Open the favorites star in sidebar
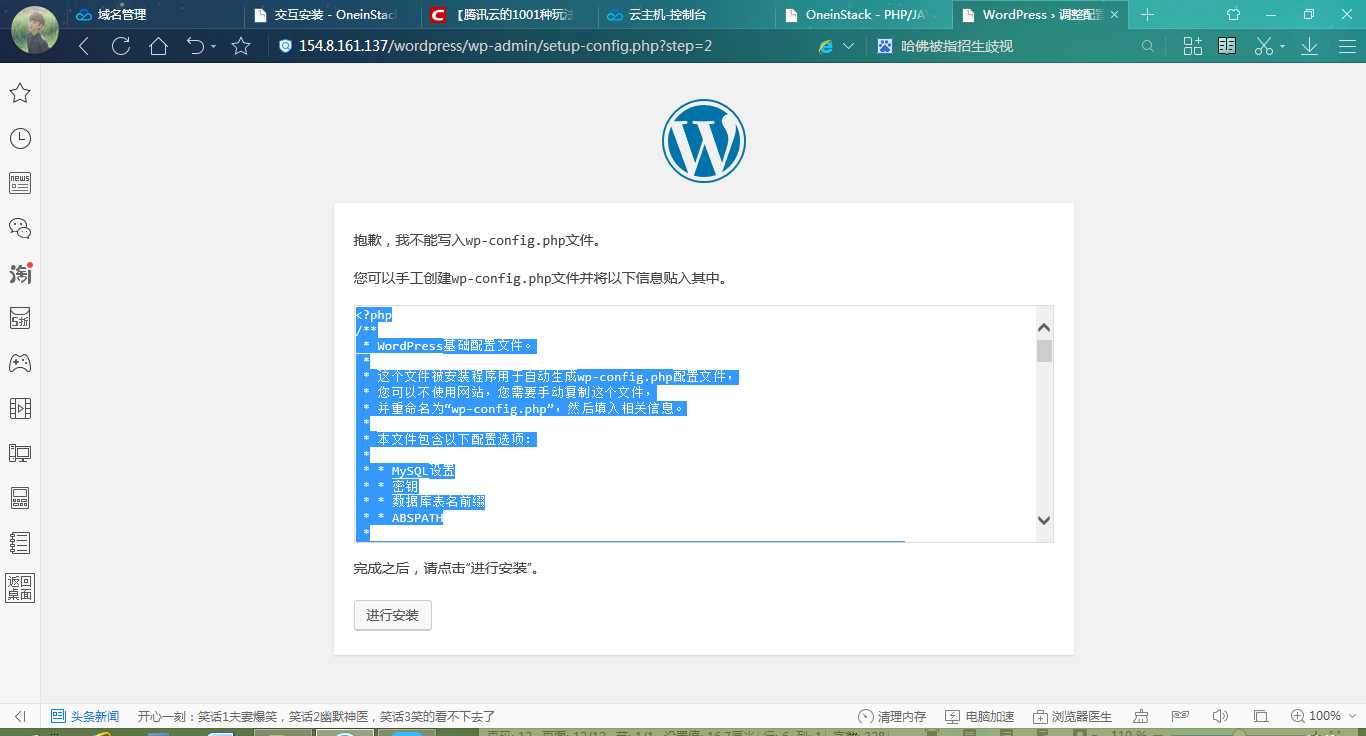The height and width of the screenshot is (736, 1366). coord(19,93)
